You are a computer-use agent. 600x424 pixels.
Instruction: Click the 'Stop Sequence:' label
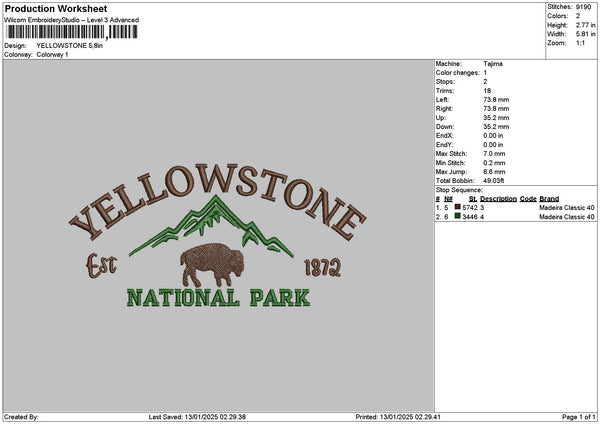pyautogui.click(x=459, y=190)
